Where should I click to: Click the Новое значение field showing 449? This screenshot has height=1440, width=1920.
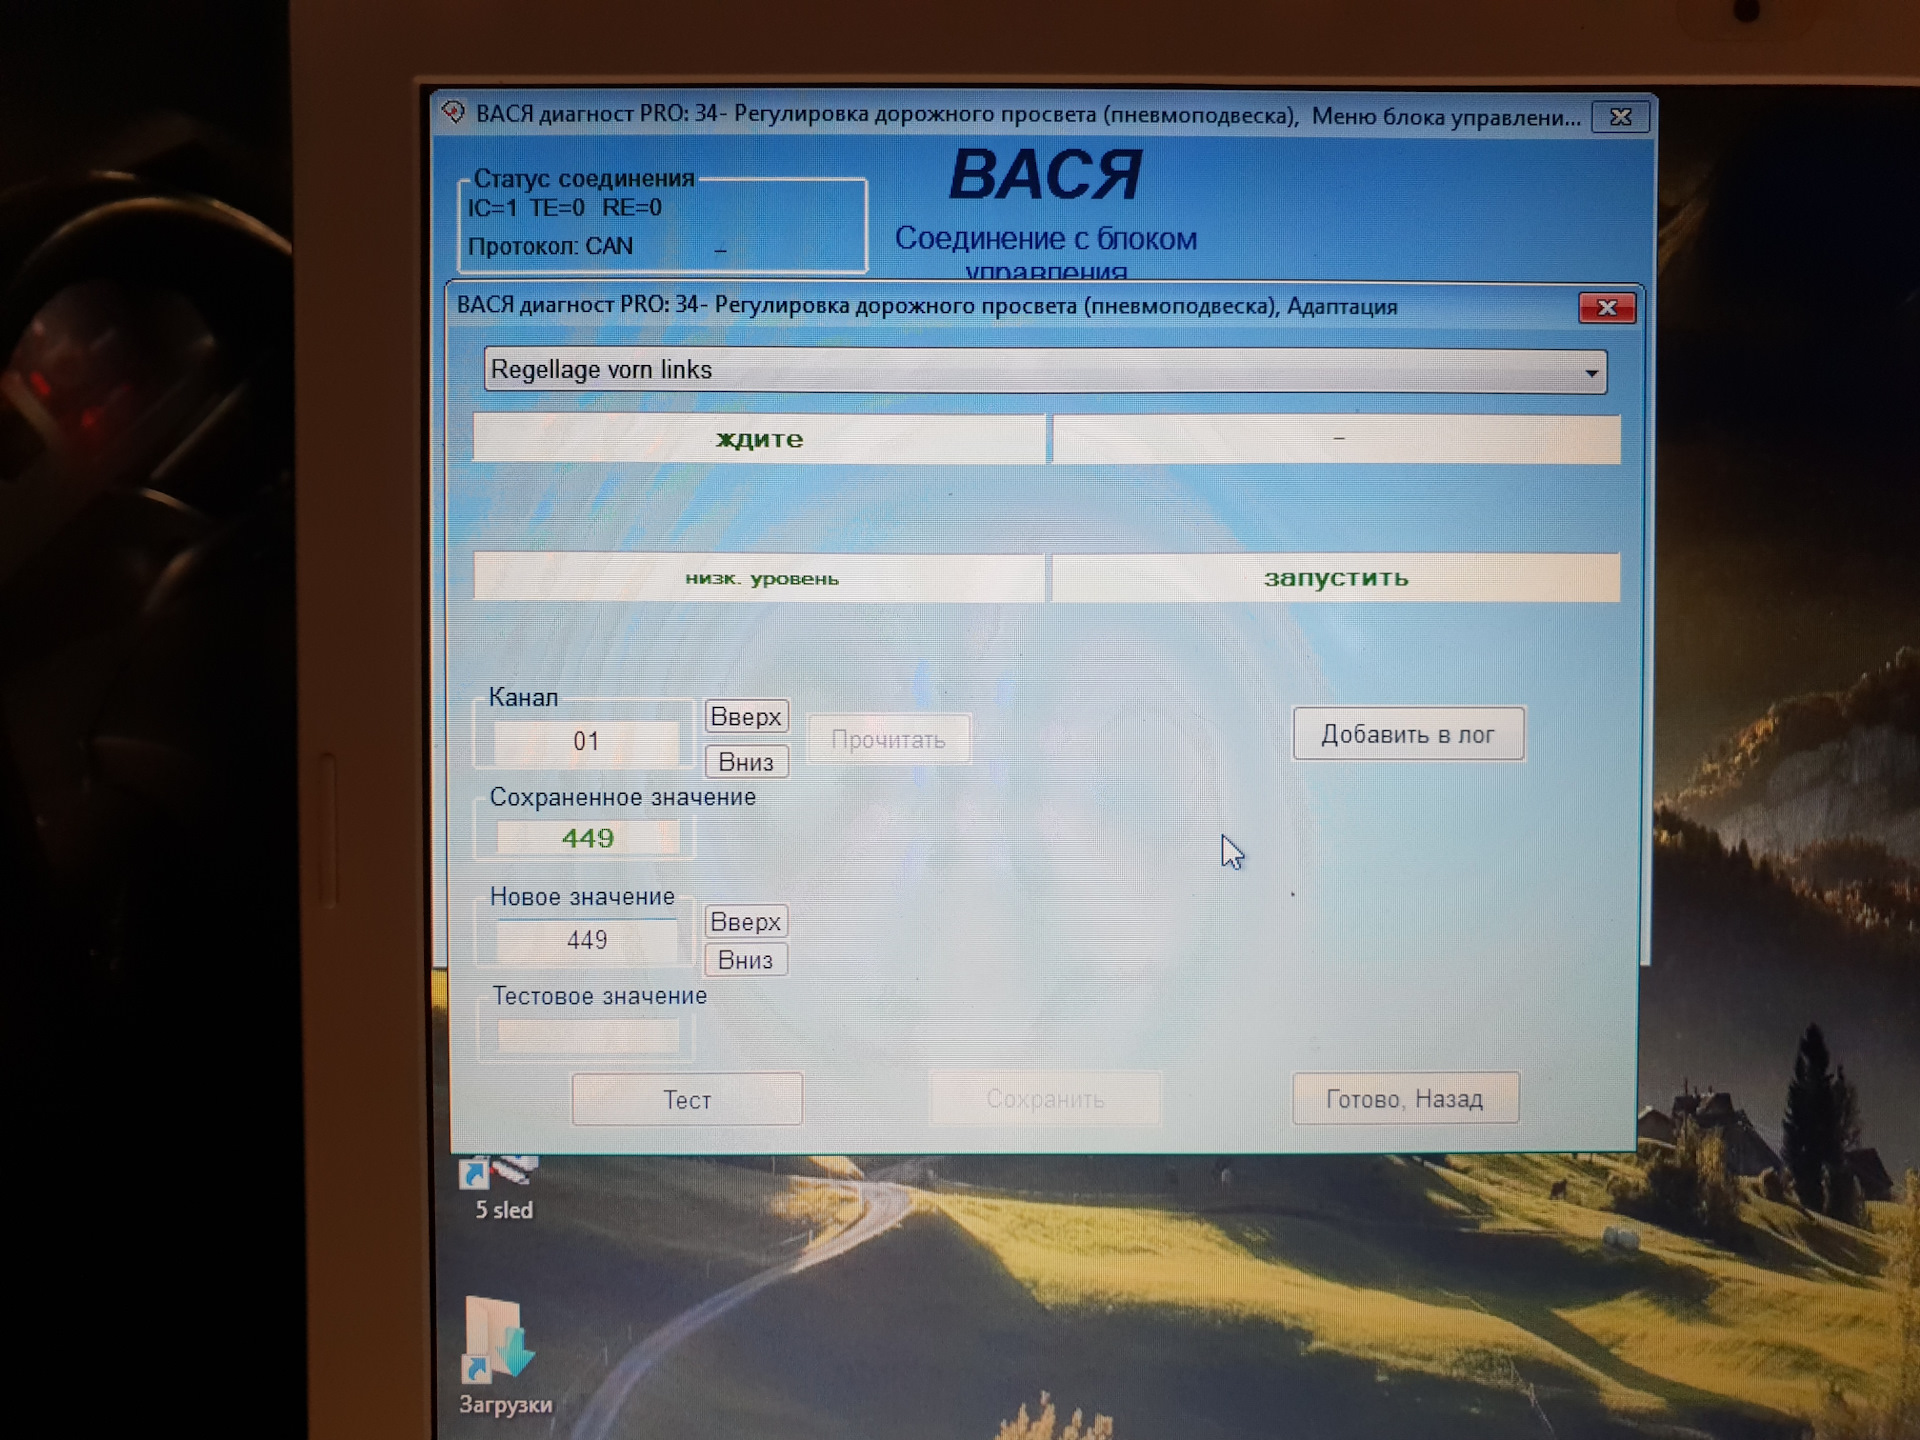(587, 940)
